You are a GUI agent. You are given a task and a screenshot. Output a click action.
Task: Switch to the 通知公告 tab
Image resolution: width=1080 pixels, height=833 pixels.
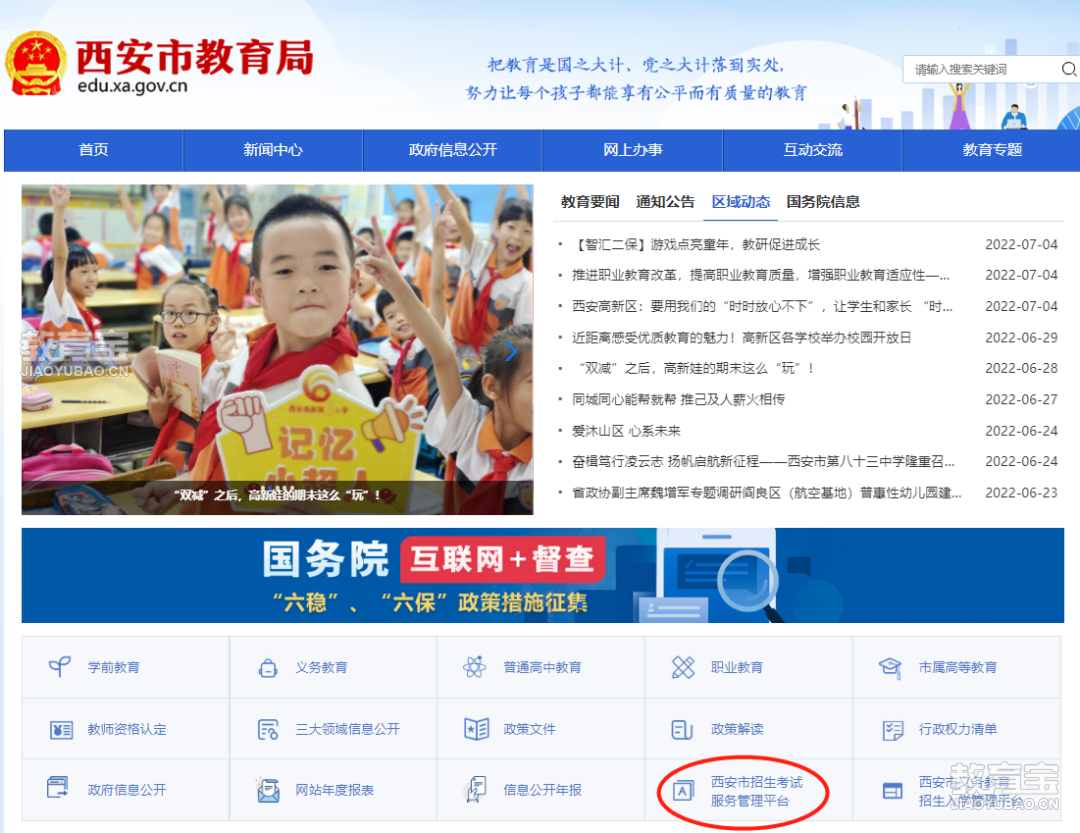click(x=665, y=202)
